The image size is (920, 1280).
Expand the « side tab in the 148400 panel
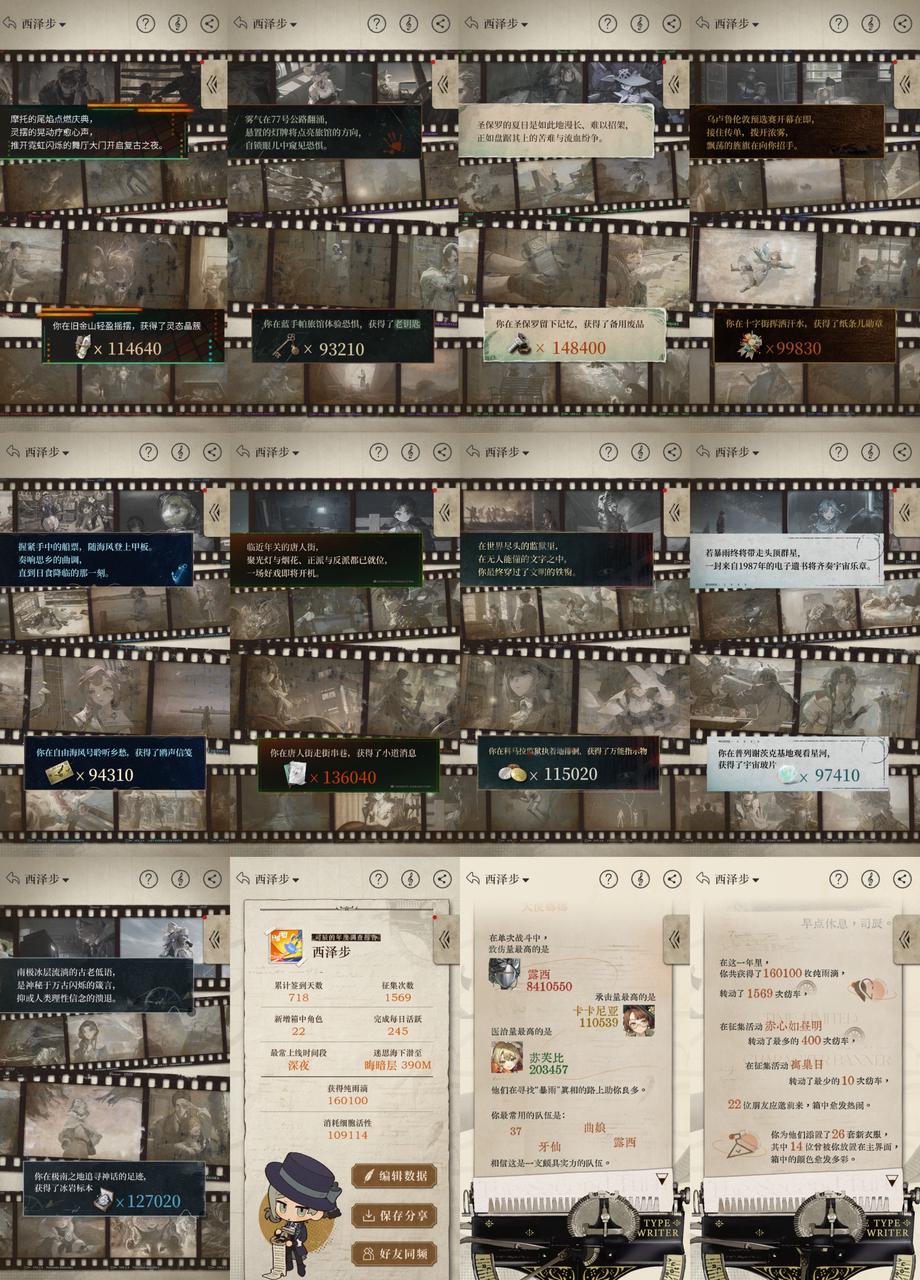tap(677, 84)
